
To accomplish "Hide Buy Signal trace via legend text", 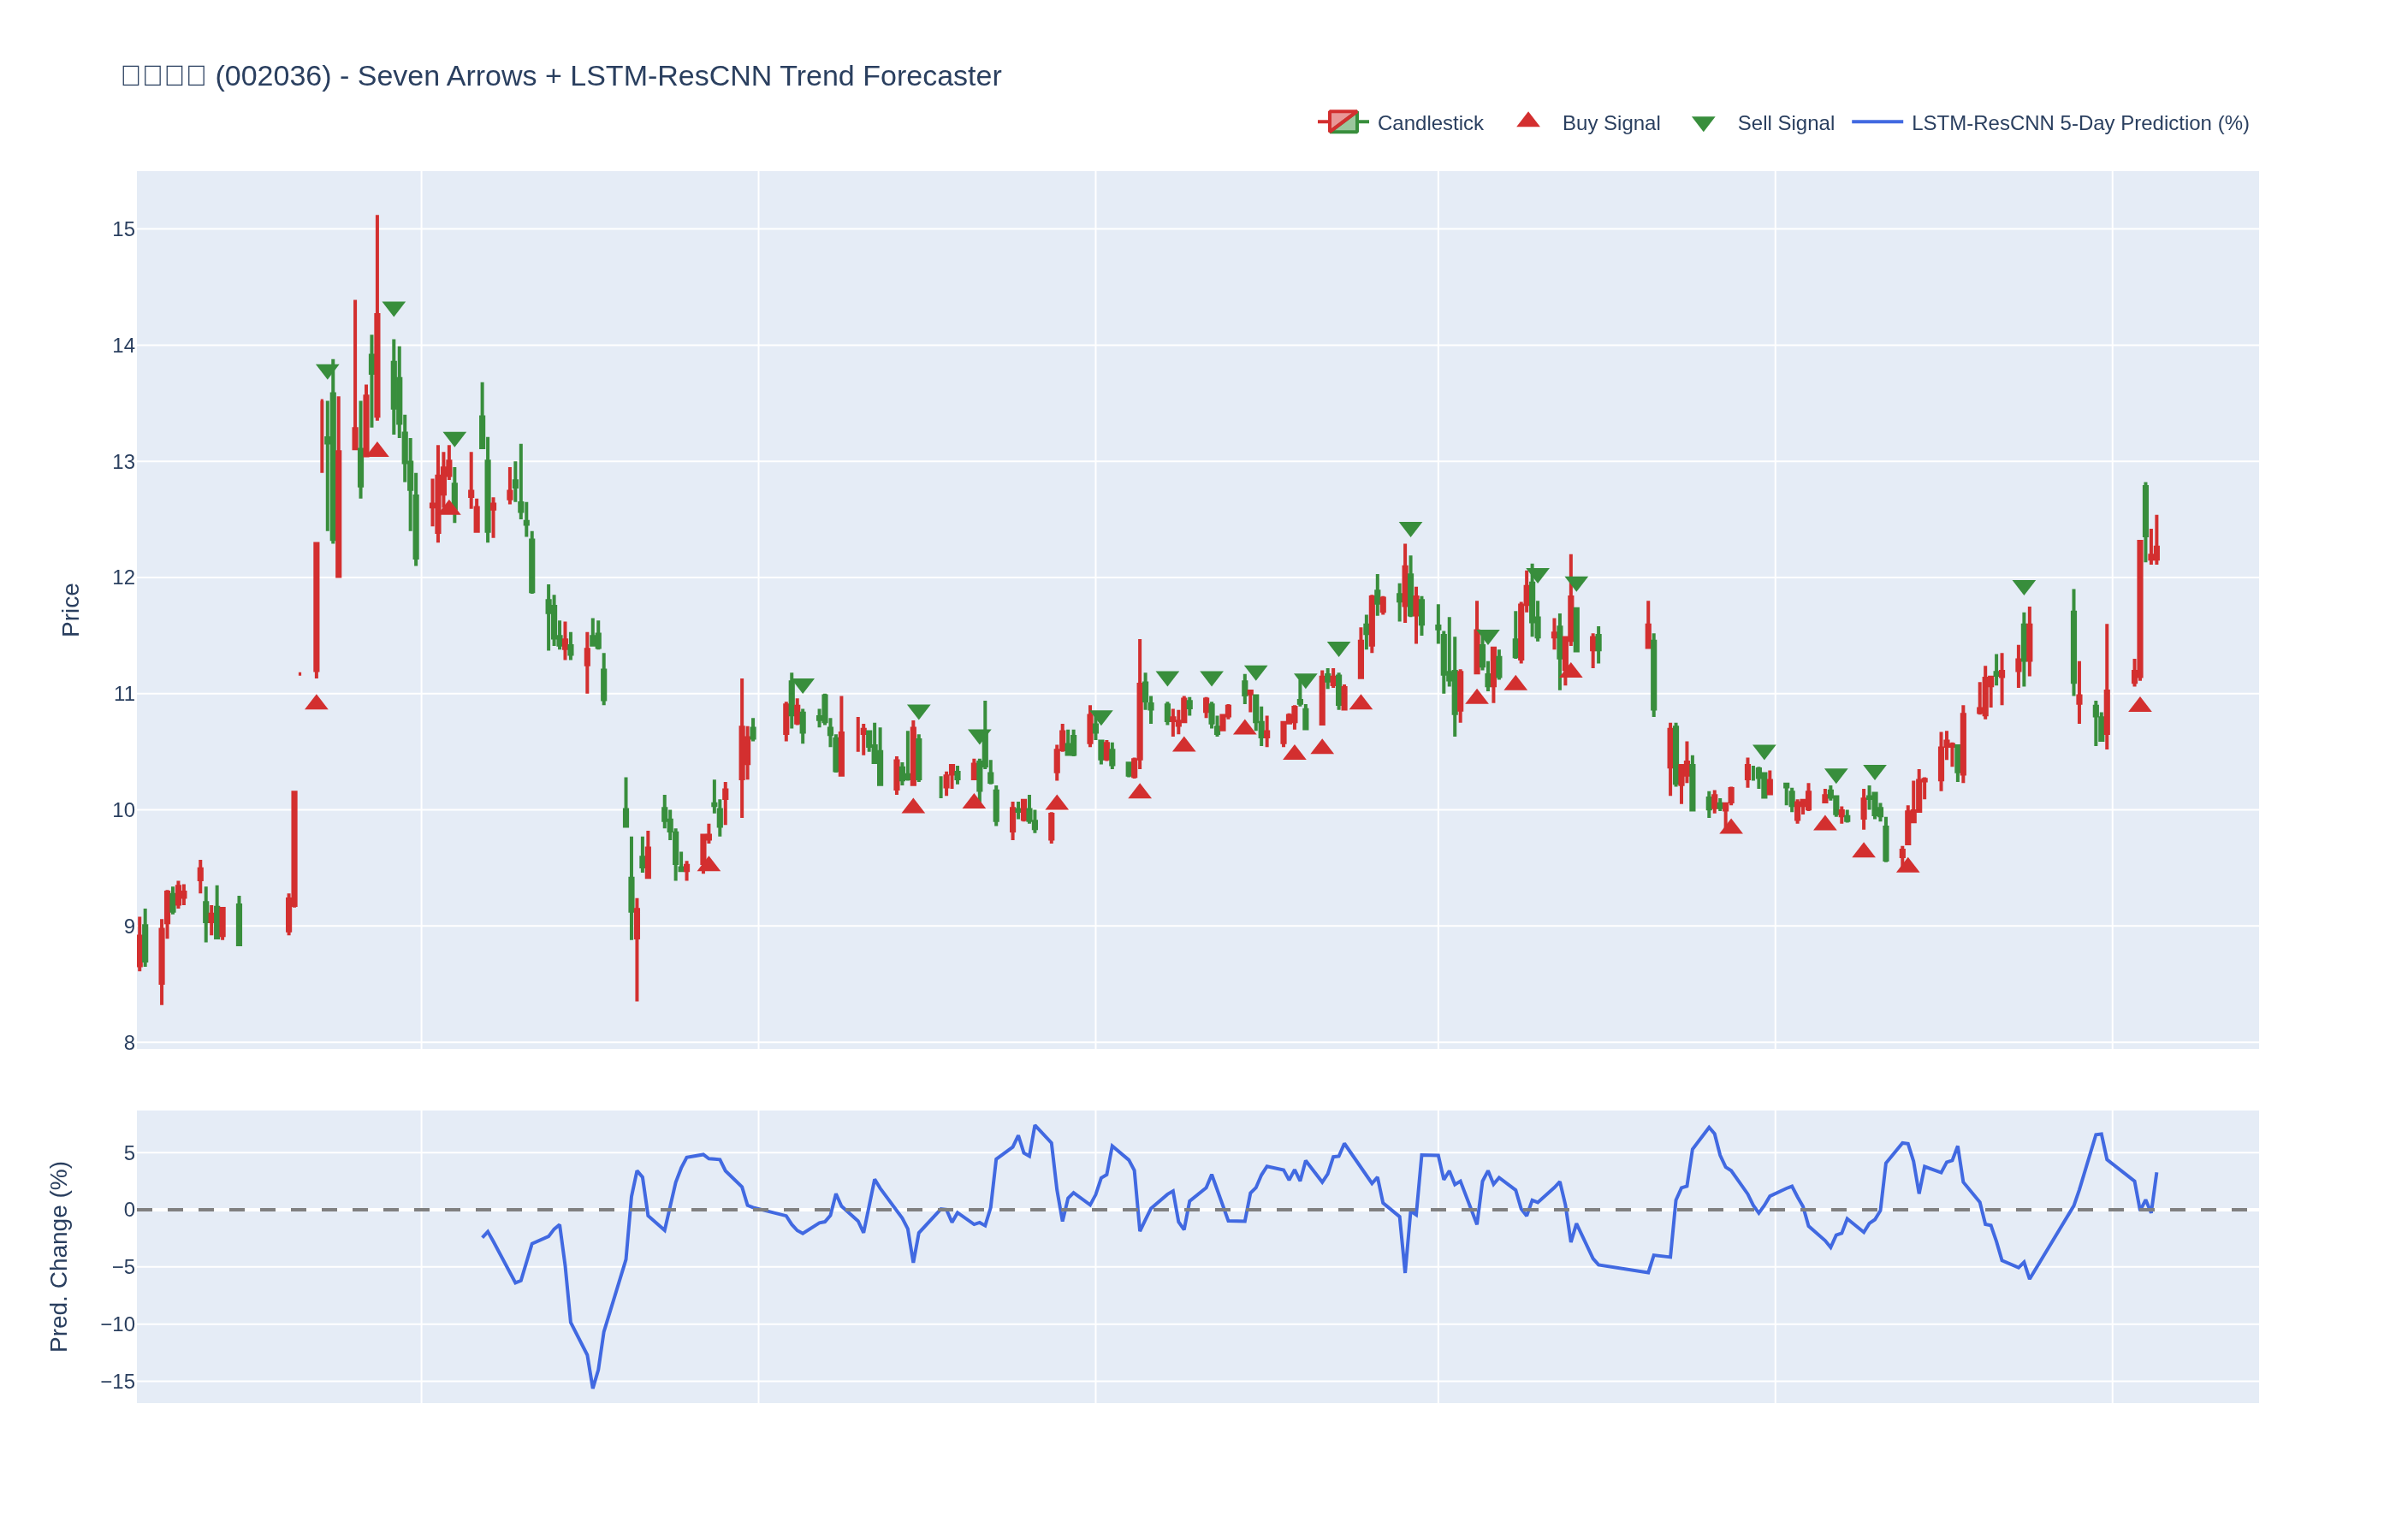I will [1610, 123].
